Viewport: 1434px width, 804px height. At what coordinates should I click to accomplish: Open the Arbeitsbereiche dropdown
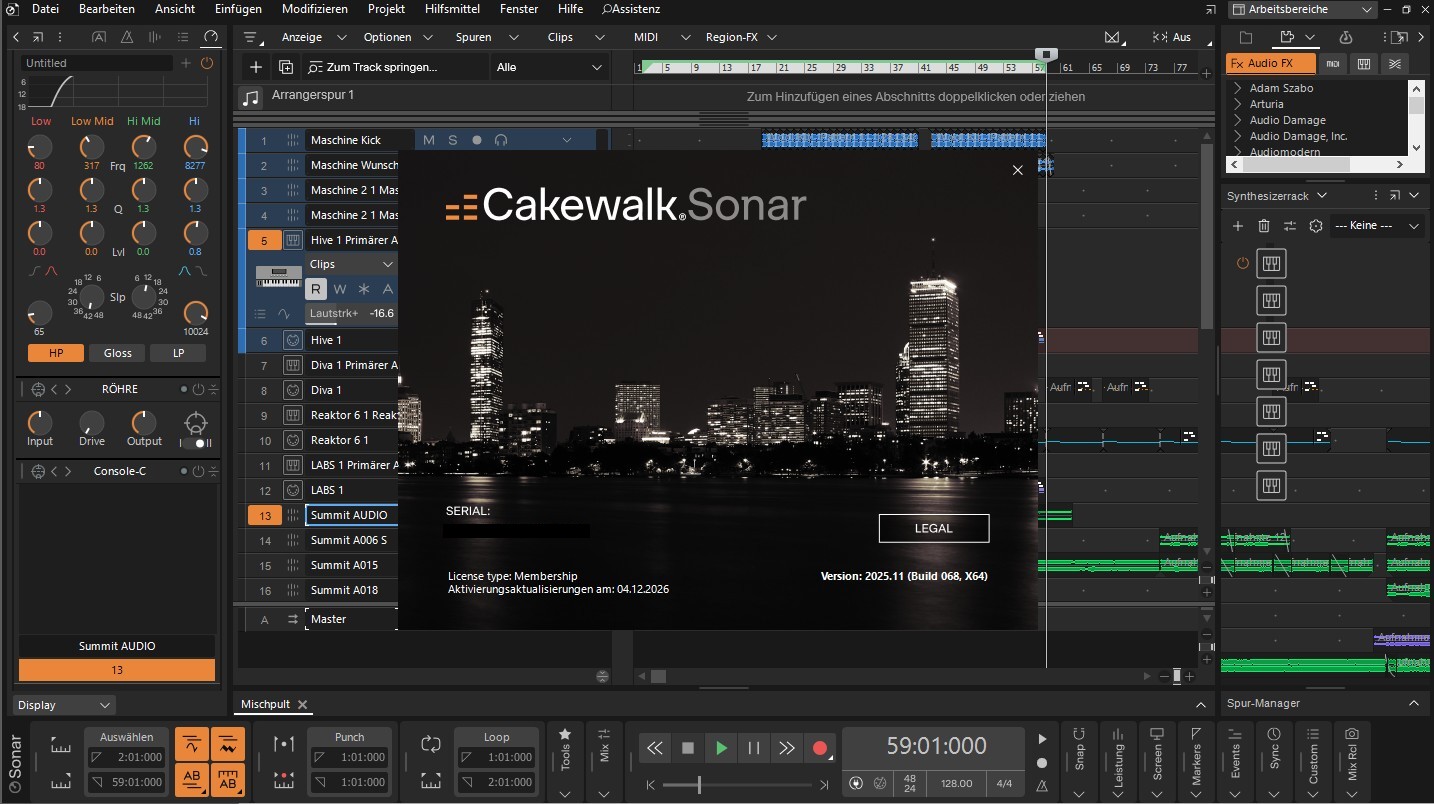pos(1366,9)
